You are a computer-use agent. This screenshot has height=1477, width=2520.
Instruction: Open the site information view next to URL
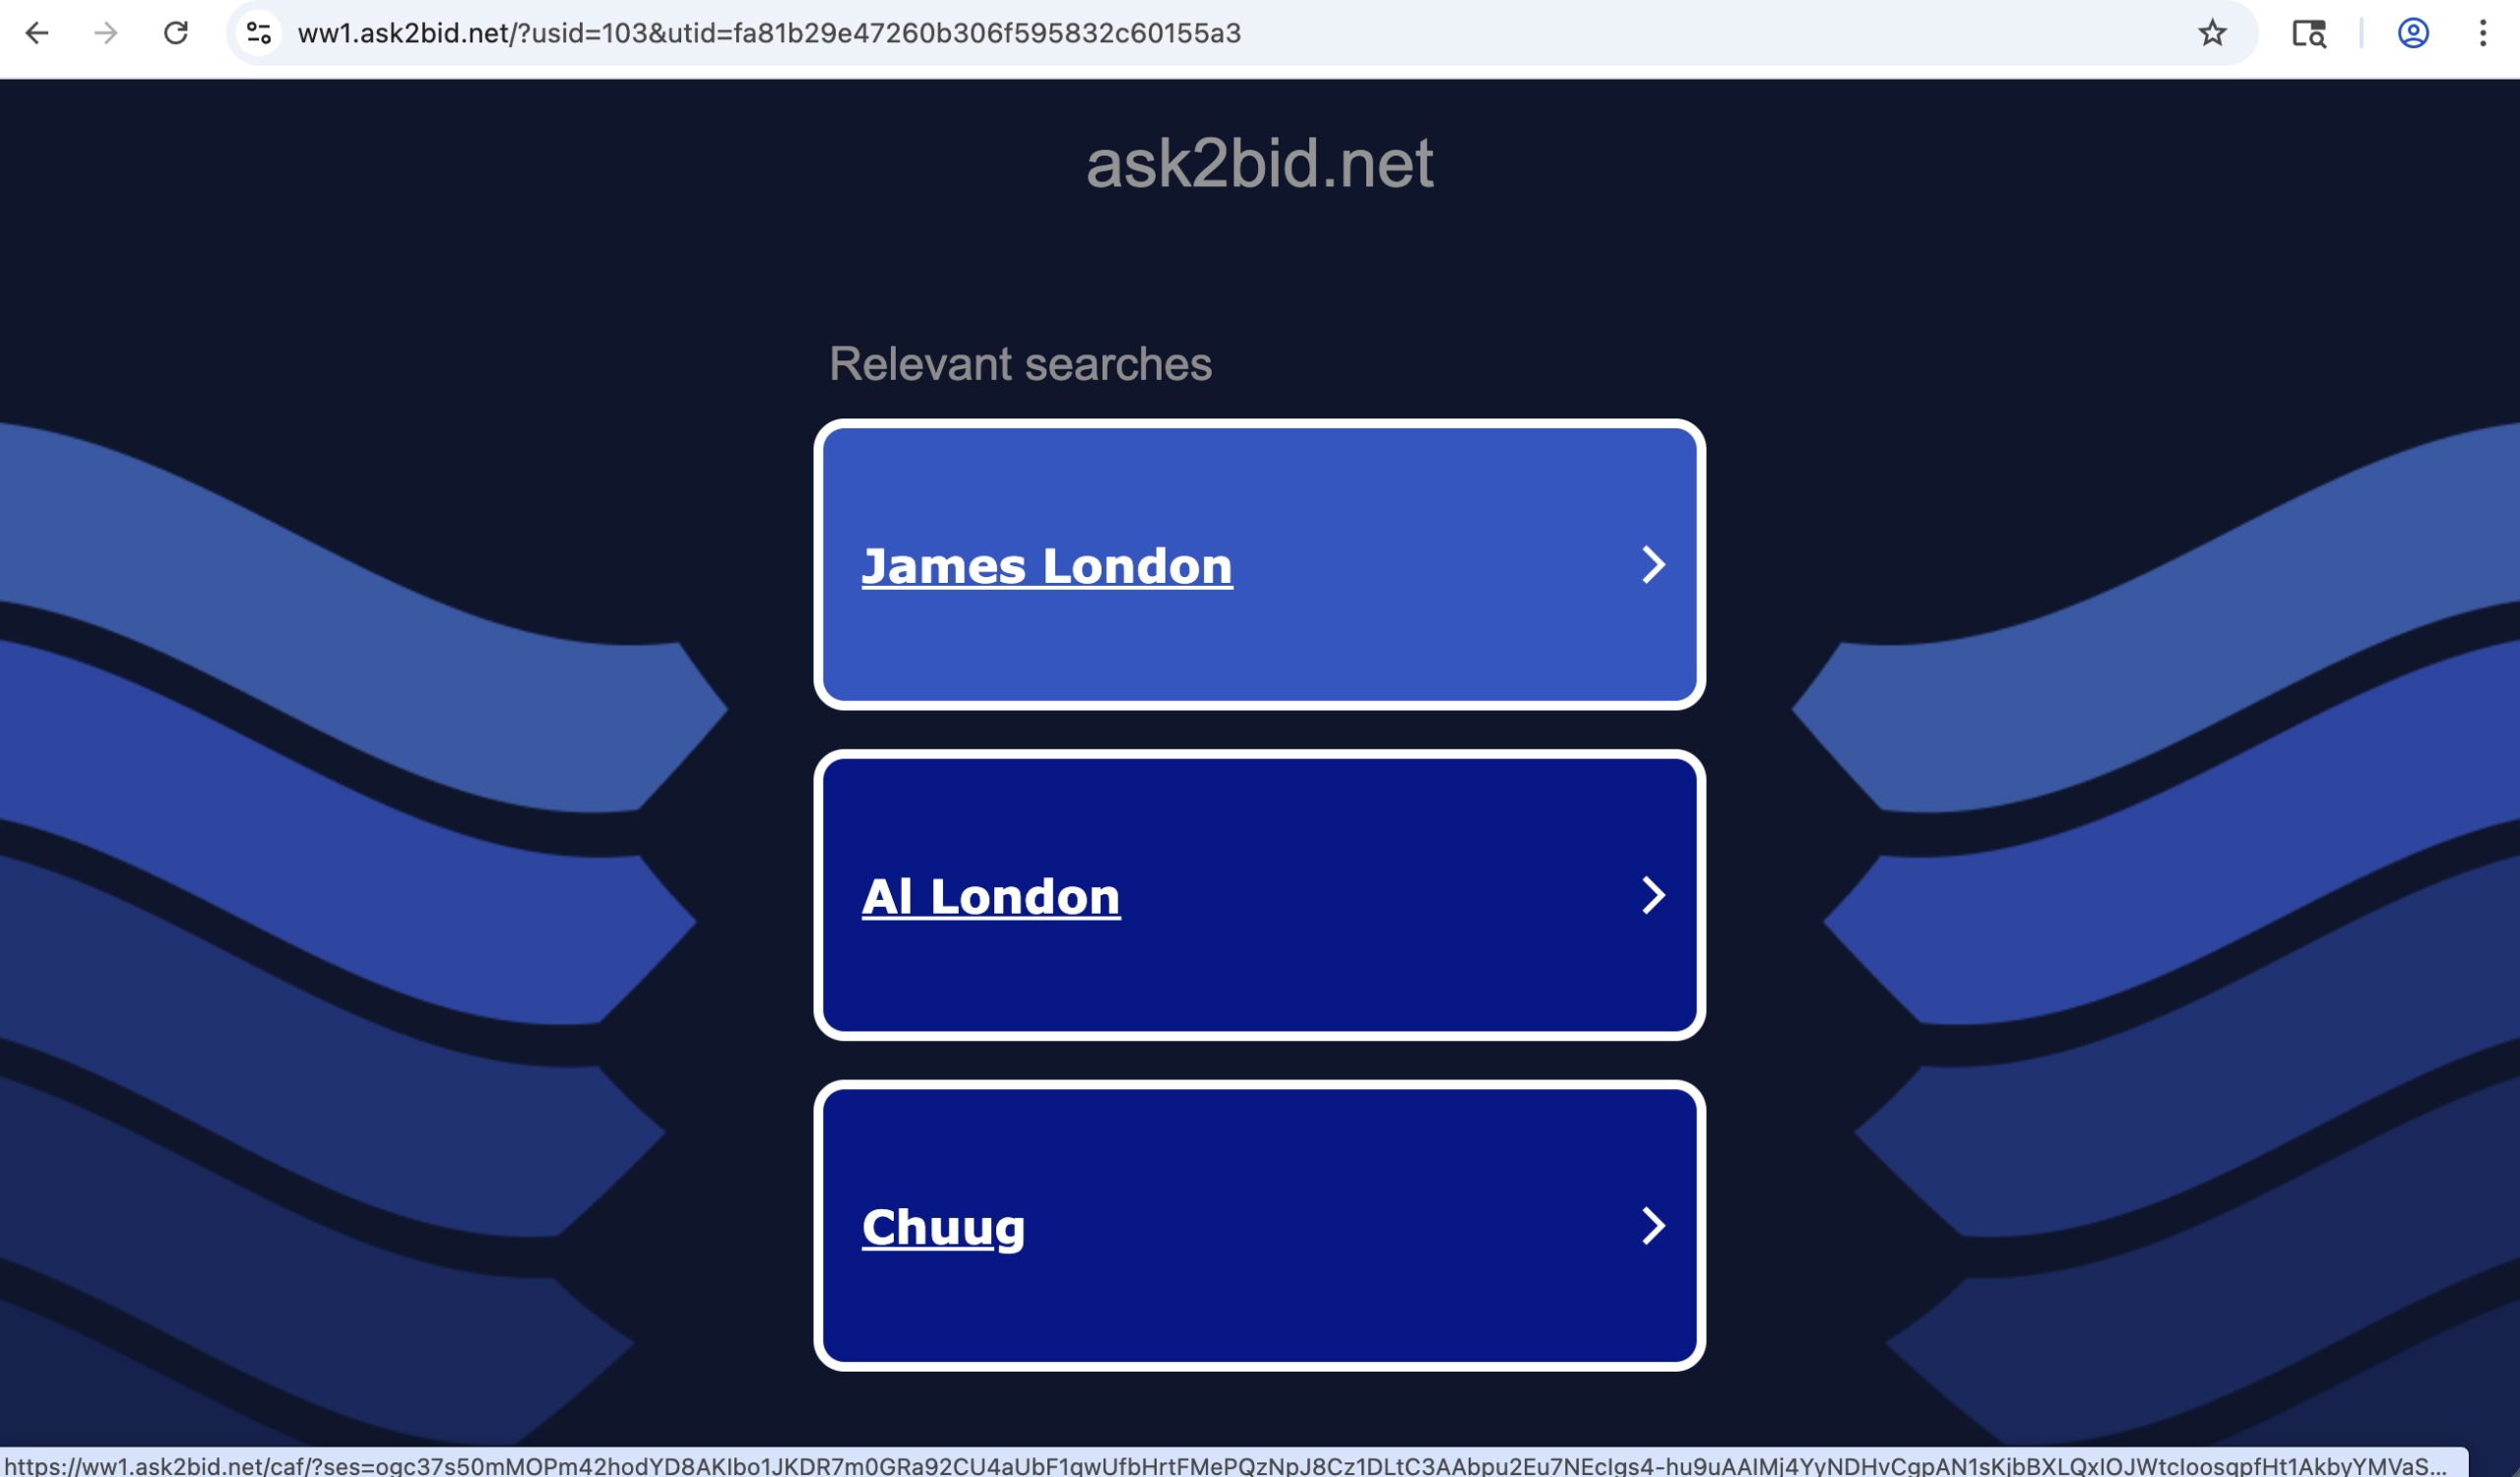258,33
